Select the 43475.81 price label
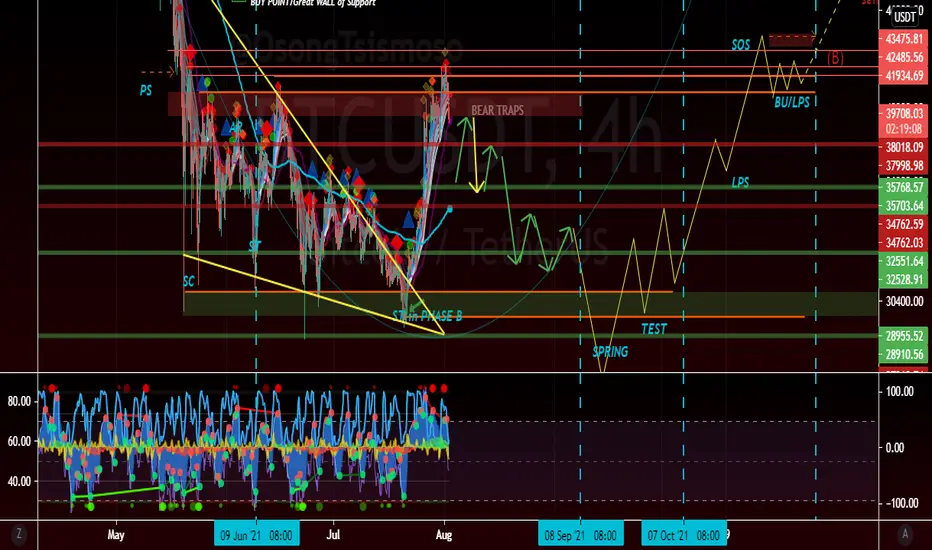Screen dimensions: 932x550 click(x=905, y=39)
